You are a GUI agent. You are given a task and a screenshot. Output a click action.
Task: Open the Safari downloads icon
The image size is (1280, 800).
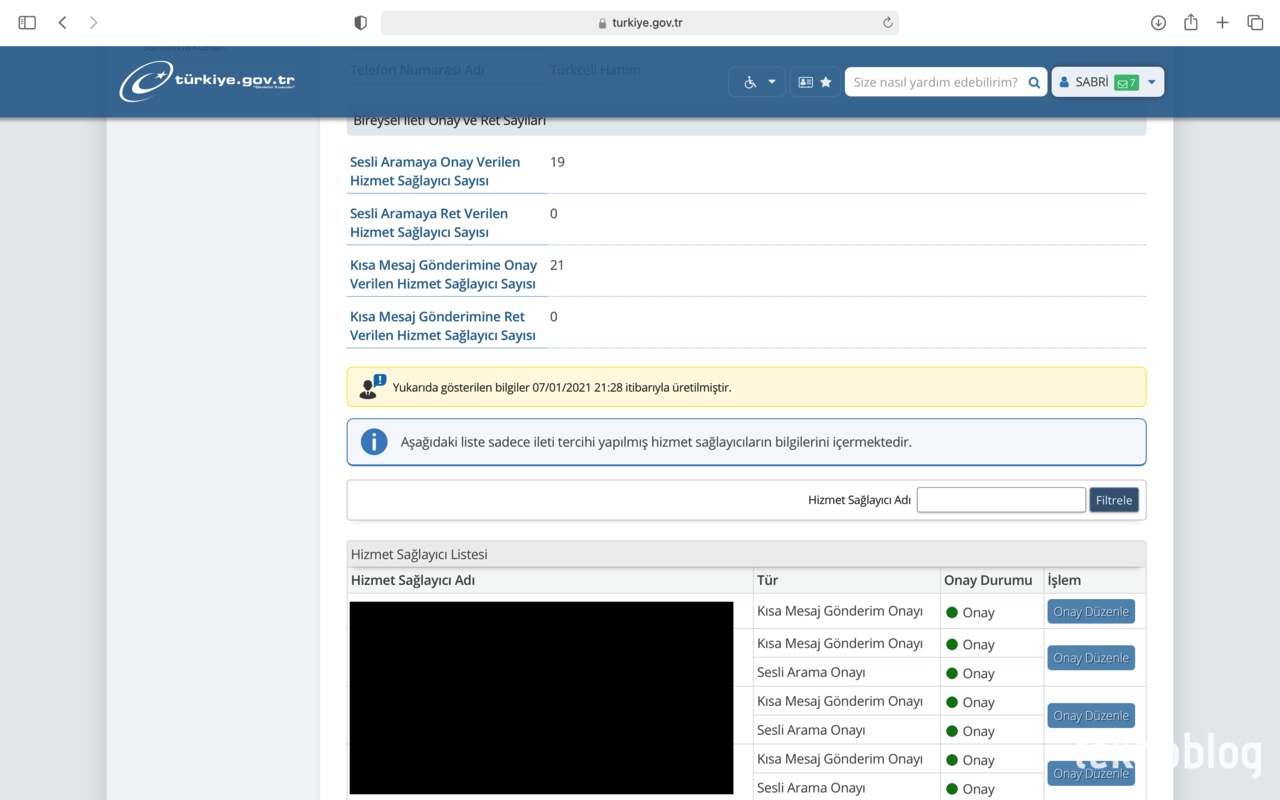point(1158,22)
